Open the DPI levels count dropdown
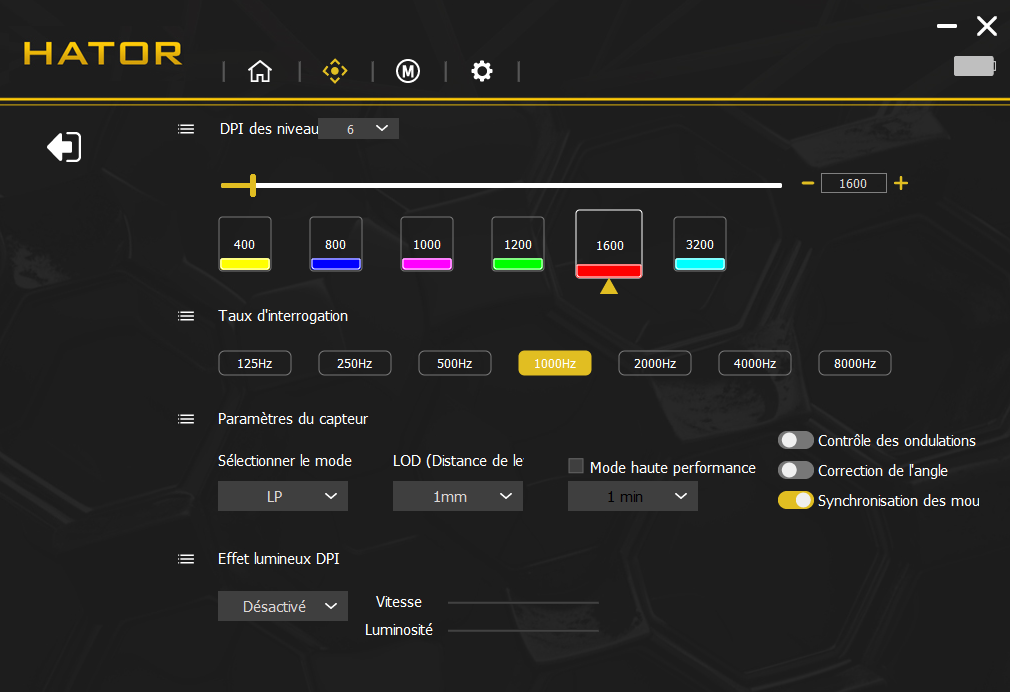The image size is (1010, 692). pos(359,129)
